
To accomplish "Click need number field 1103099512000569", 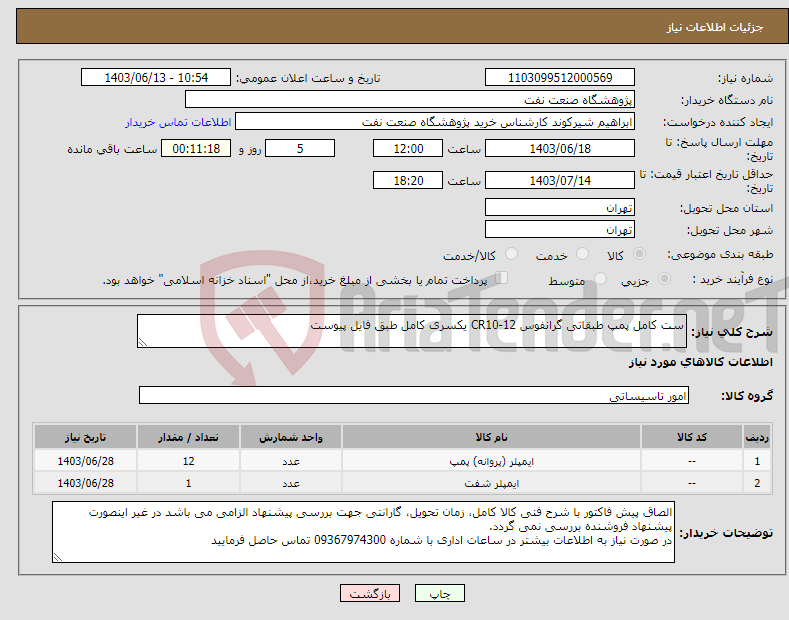I will [560, 78].
